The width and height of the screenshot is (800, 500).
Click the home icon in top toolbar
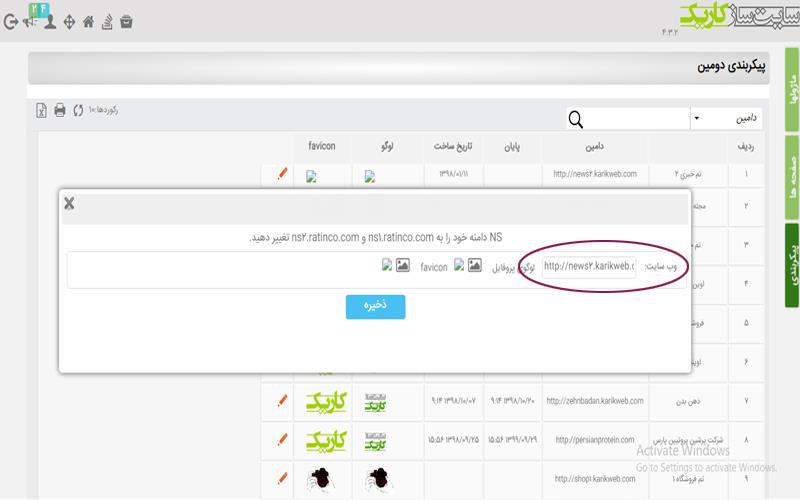tap(88, 22)
